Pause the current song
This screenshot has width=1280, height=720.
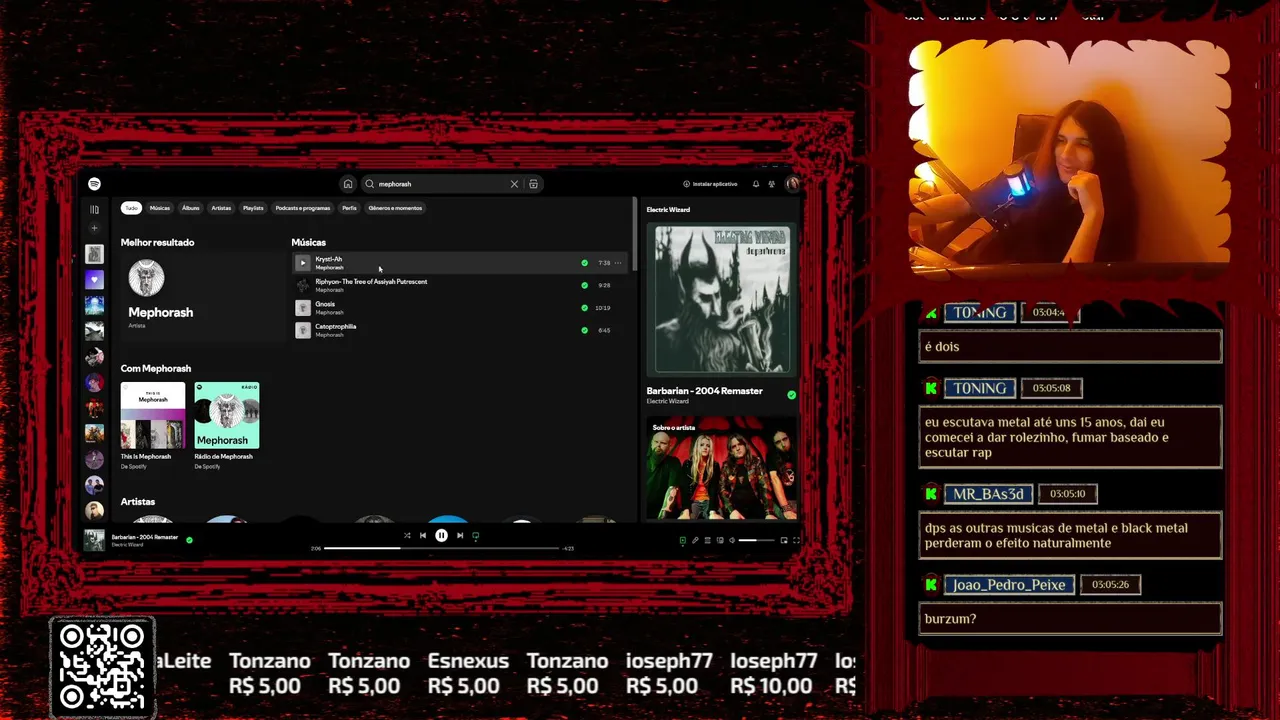[x=441, y=536]
